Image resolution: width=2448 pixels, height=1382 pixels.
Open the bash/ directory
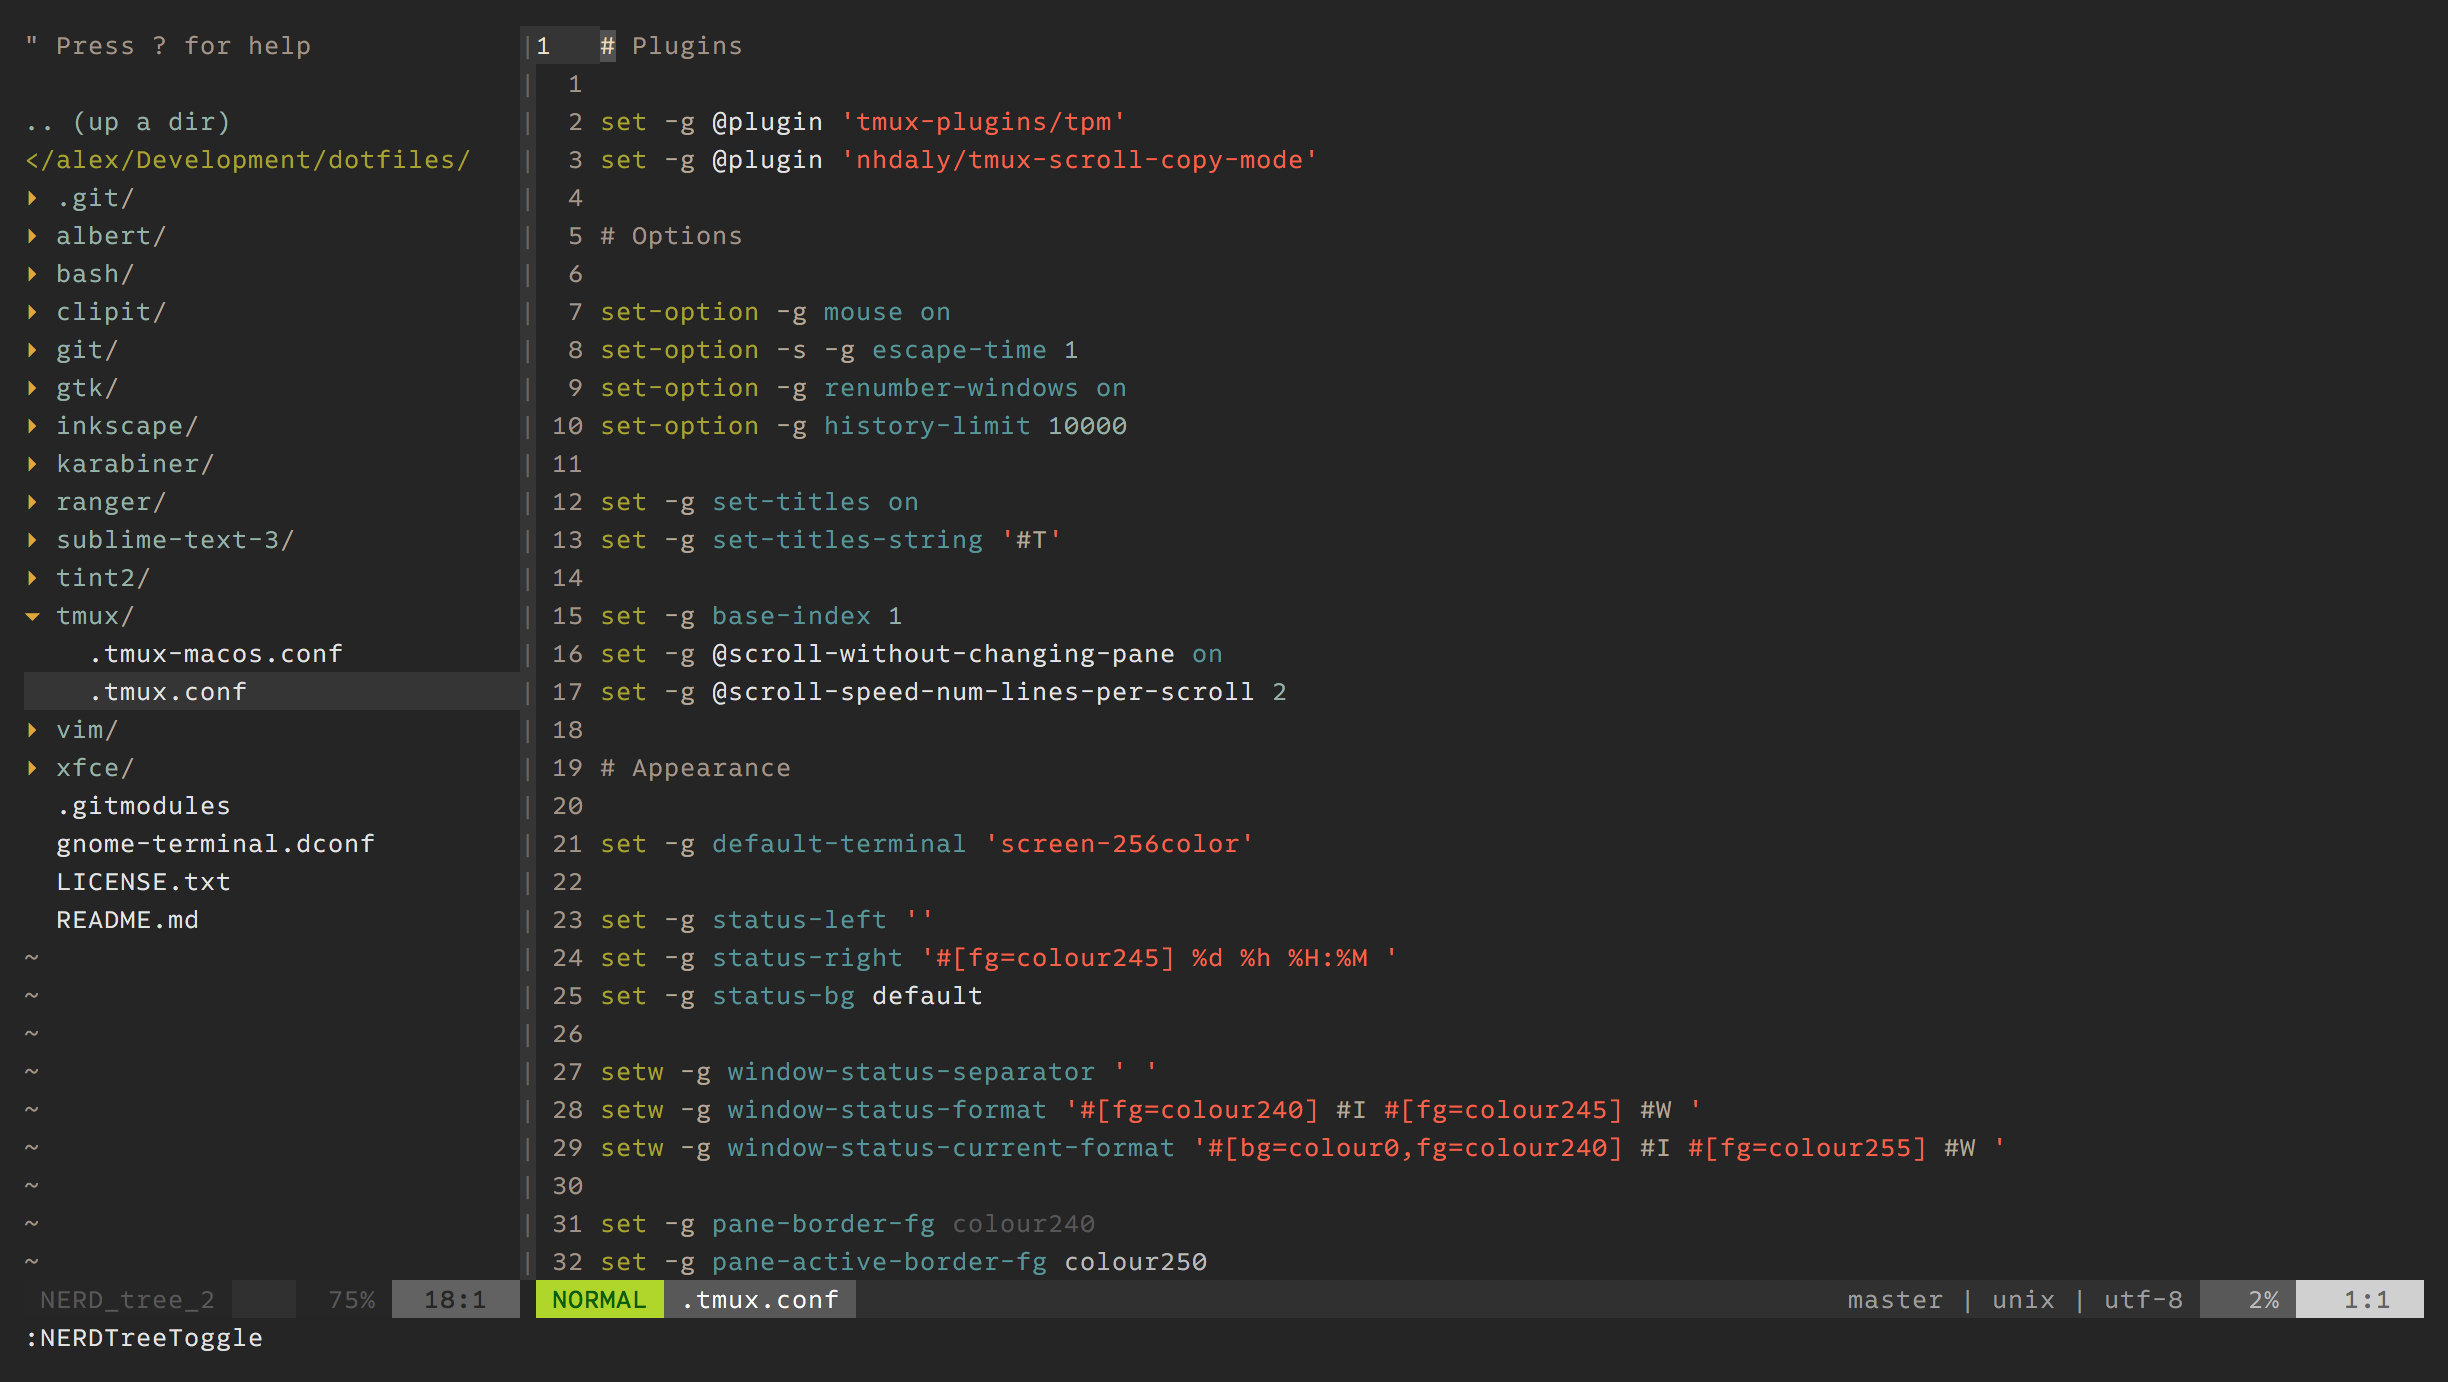click(x=94, y=272)
